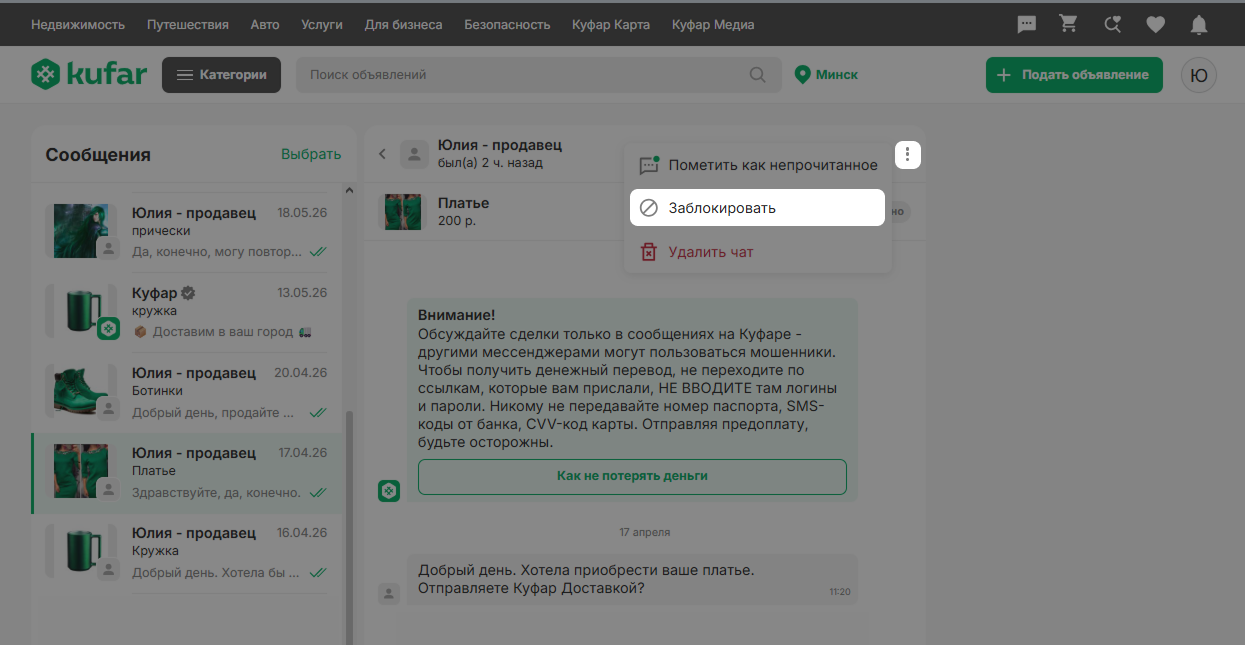Click the Внимание! warning message text
Viewport: 1245px width, 645px height.
point(627,378)
